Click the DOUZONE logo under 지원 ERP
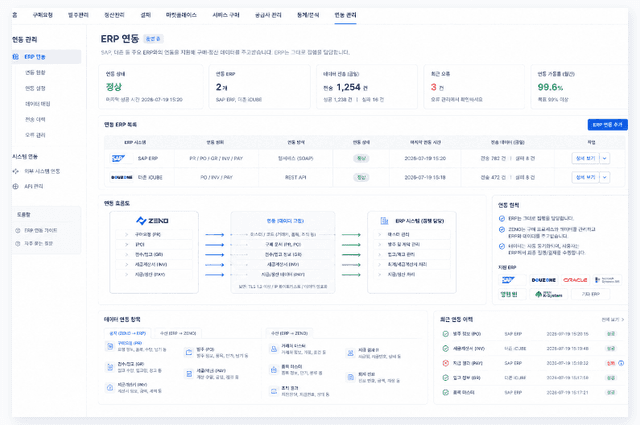Screen dimensions: 640x425 pos(543,280)
